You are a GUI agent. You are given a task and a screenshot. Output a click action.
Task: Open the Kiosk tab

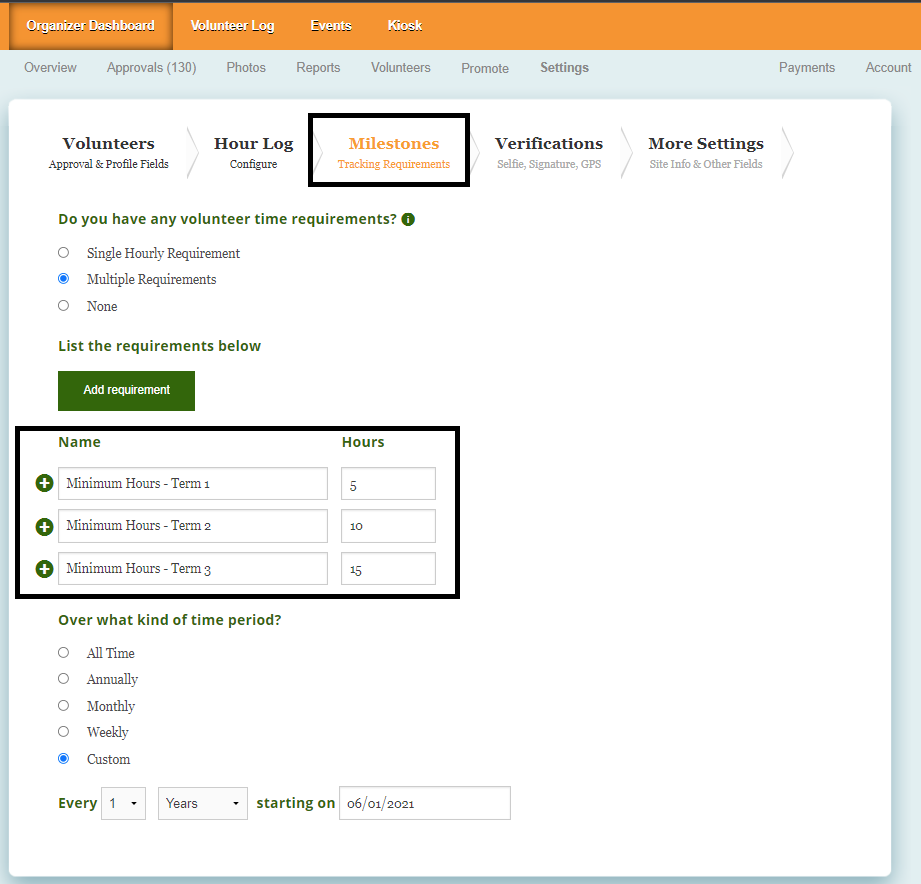point(405,26)
